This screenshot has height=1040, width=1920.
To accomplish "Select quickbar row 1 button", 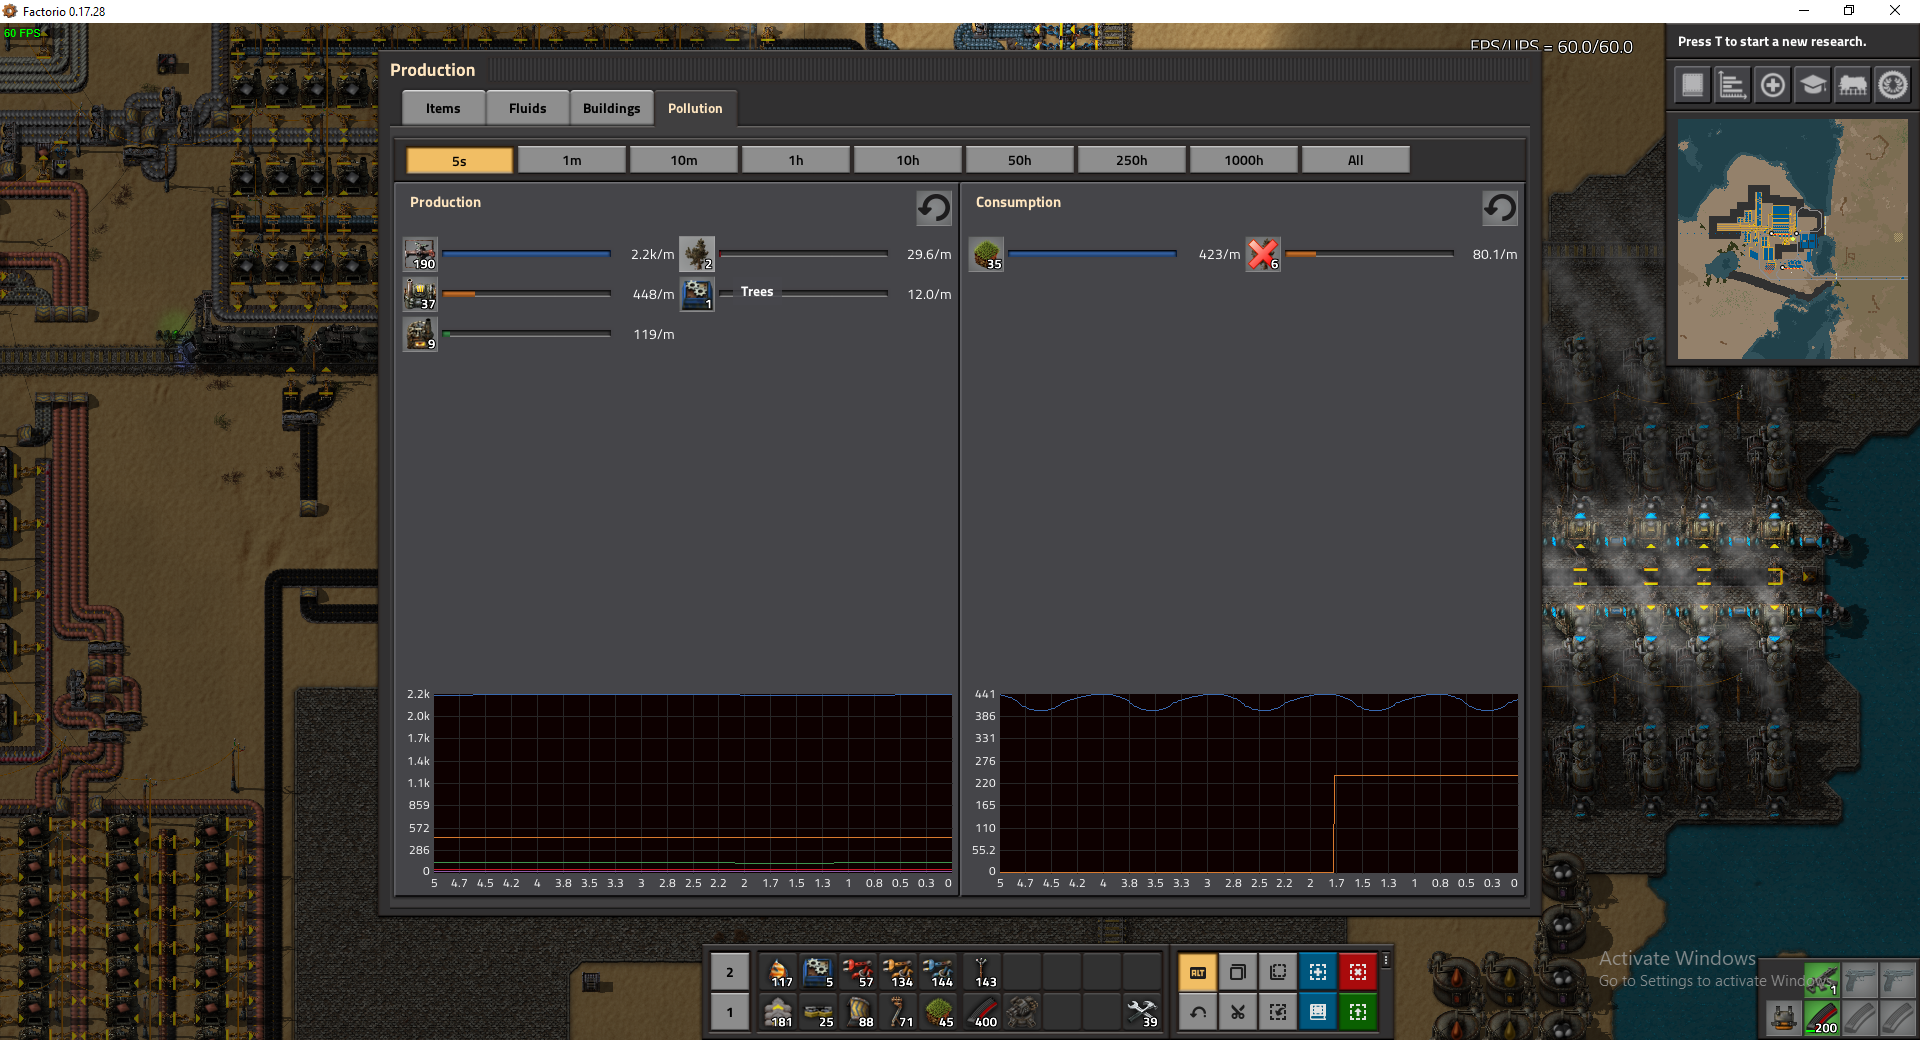I will pyautogui.click(x=730, y=1012).
